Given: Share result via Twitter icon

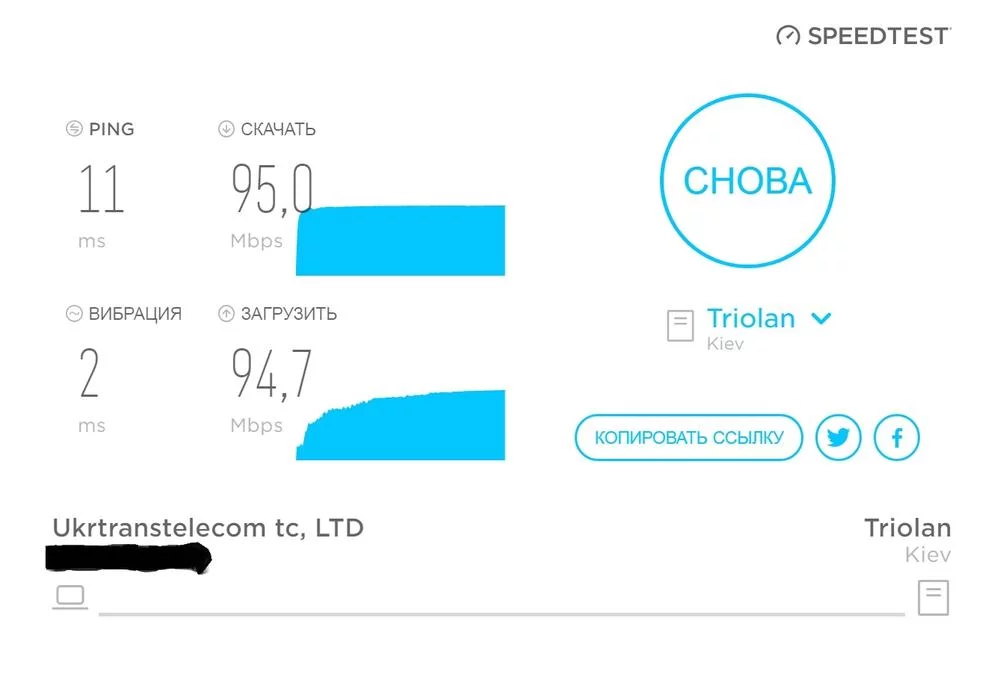Looking at the screenshot, I should coord(838,437).
